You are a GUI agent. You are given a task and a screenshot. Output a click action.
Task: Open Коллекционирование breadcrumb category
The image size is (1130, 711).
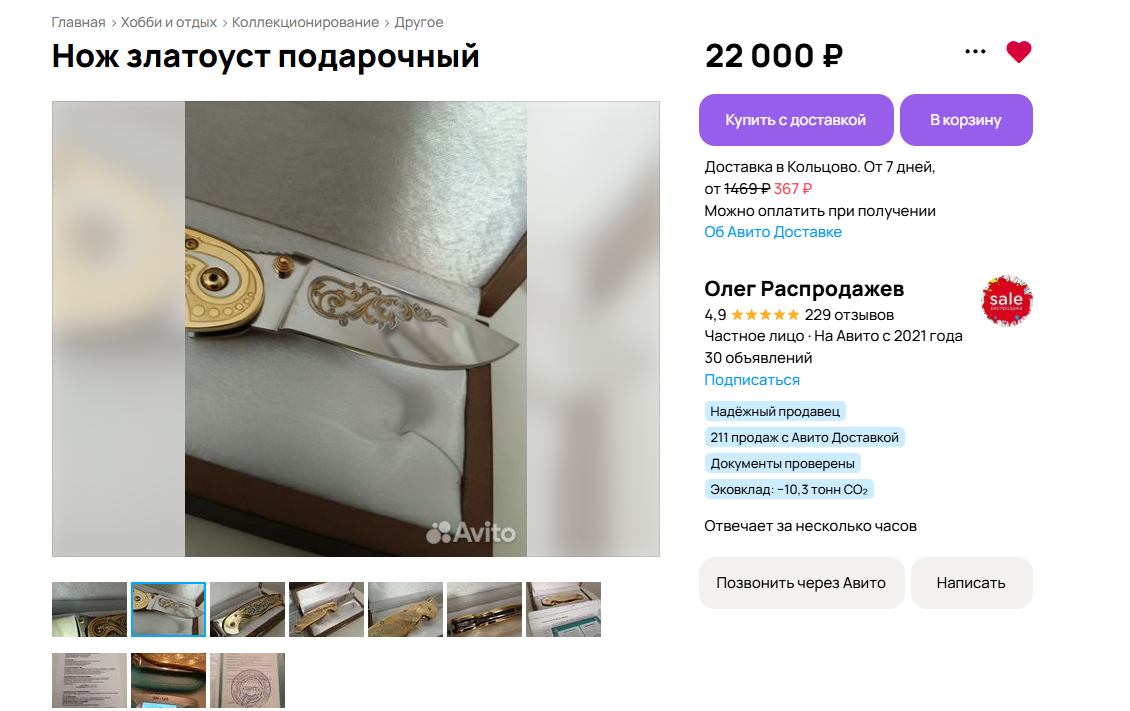(x=306, y=22)
